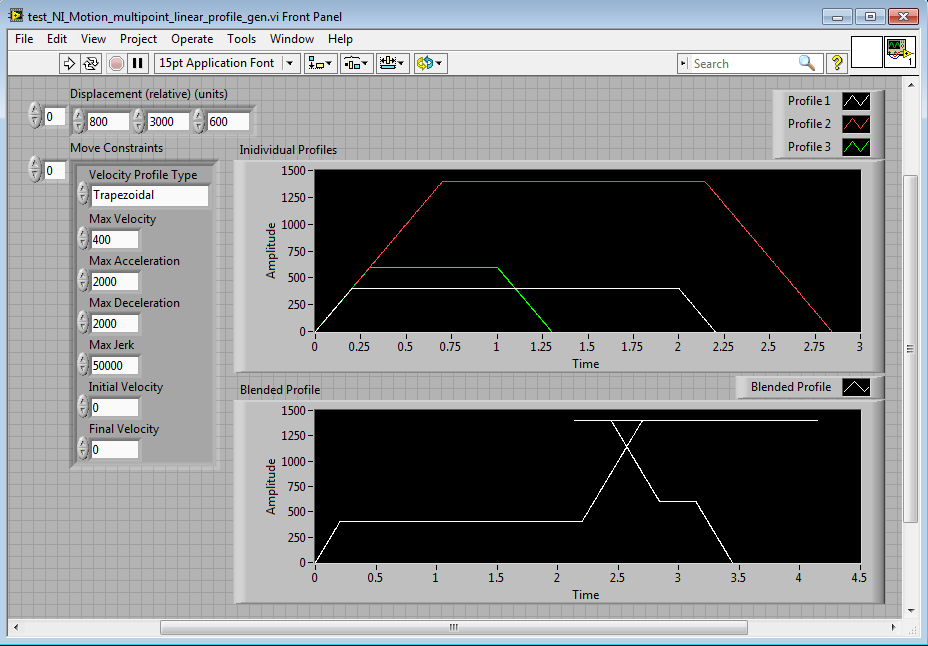
Task: Click Move Constraints array index stepper
Action: (x=35, y=170)
